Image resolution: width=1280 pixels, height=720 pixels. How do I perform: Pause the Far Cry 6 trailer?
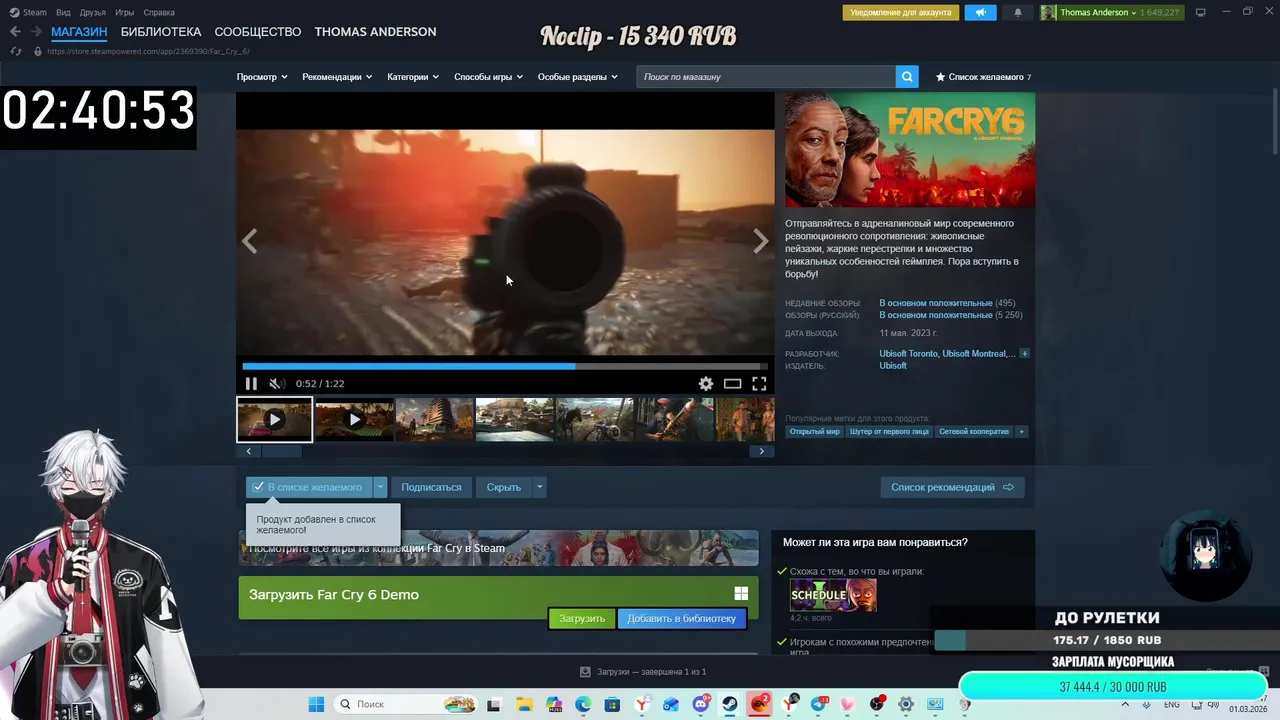[x=251, y=384]
